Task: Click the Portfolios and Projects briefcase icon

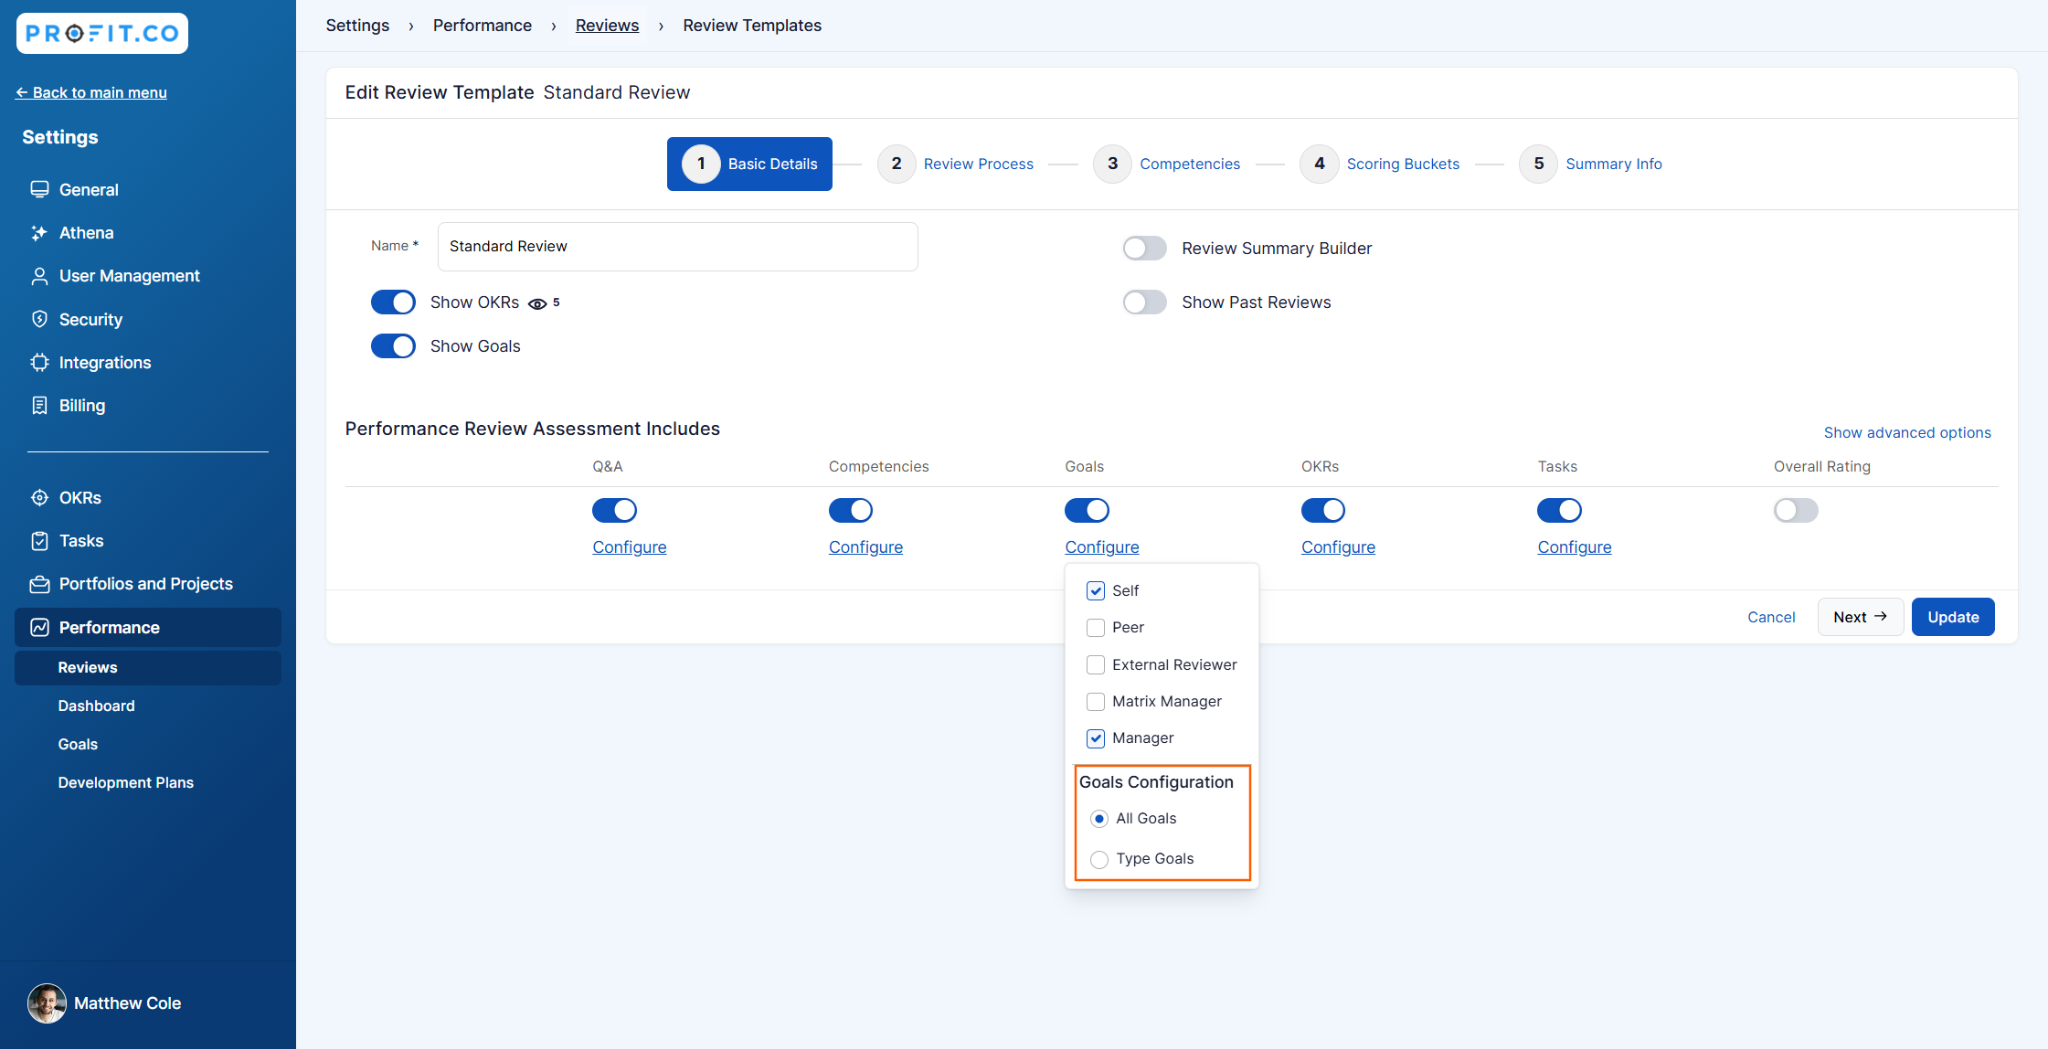Action: click(x=39, y=584)
